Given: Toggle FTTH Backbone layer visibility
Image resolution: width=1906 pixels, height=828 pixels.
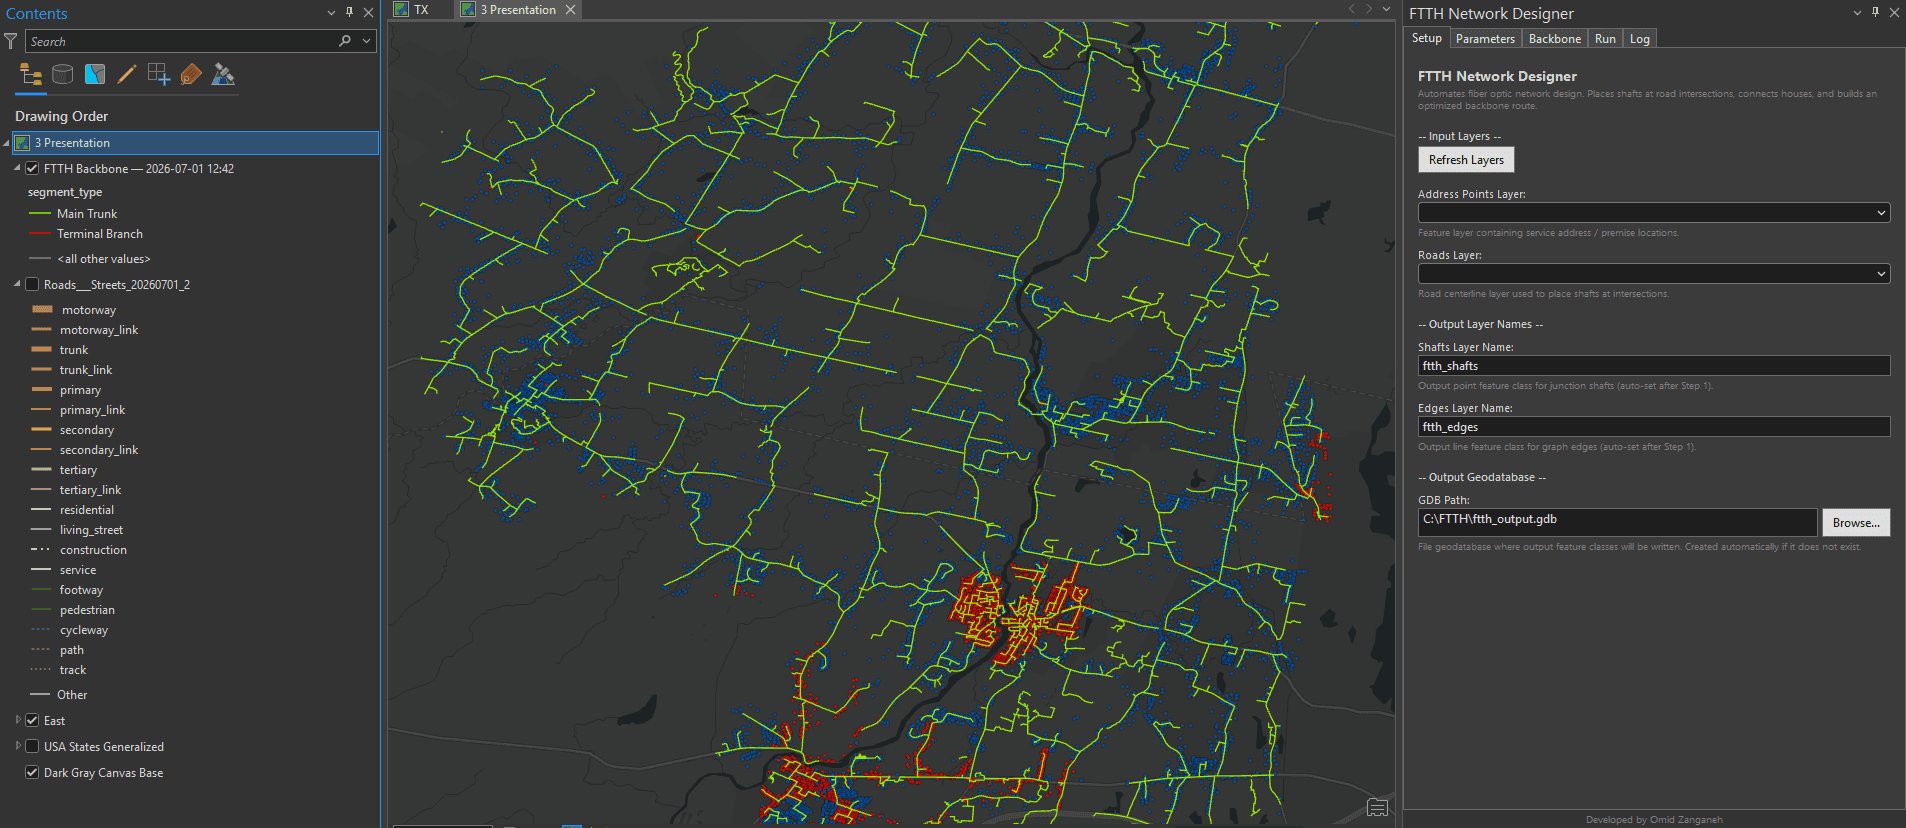Looking at the screenshot, I should pos(32,169).
